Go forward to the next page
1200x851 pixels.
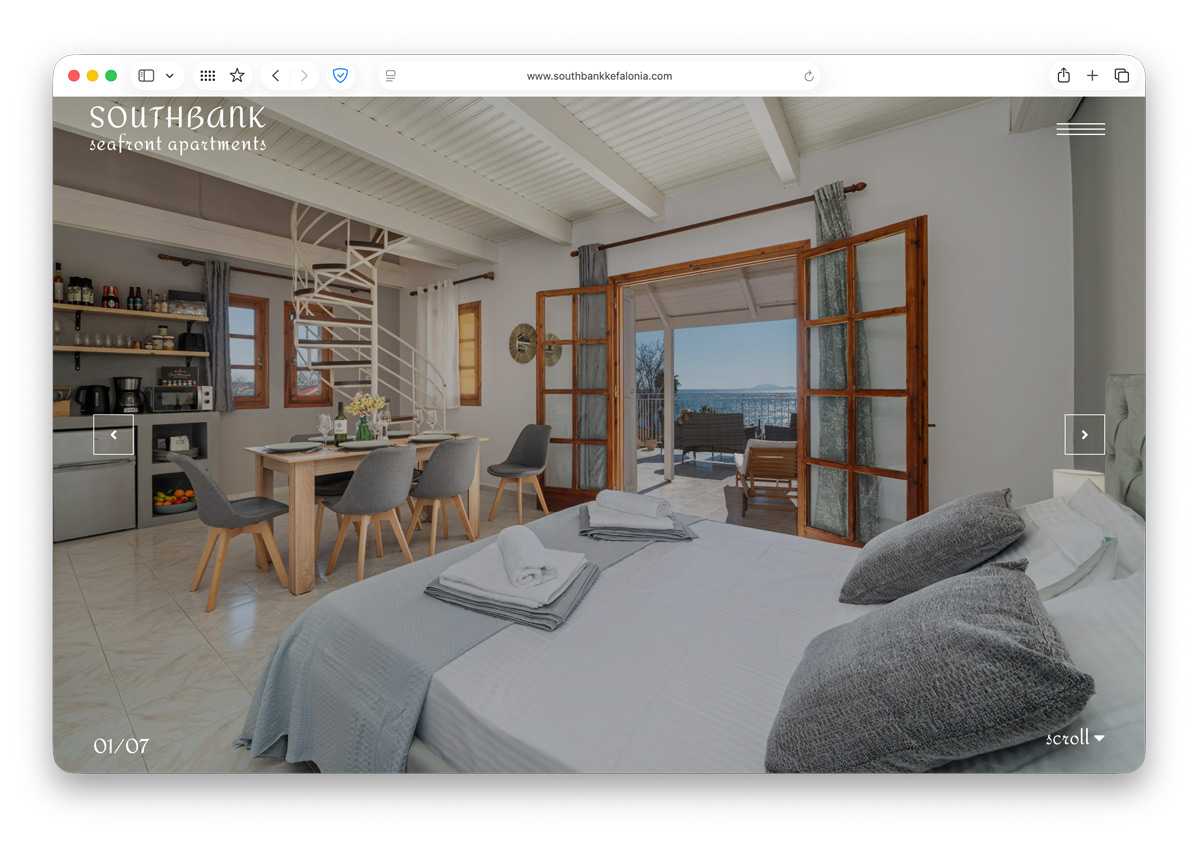tap(304, 76)
